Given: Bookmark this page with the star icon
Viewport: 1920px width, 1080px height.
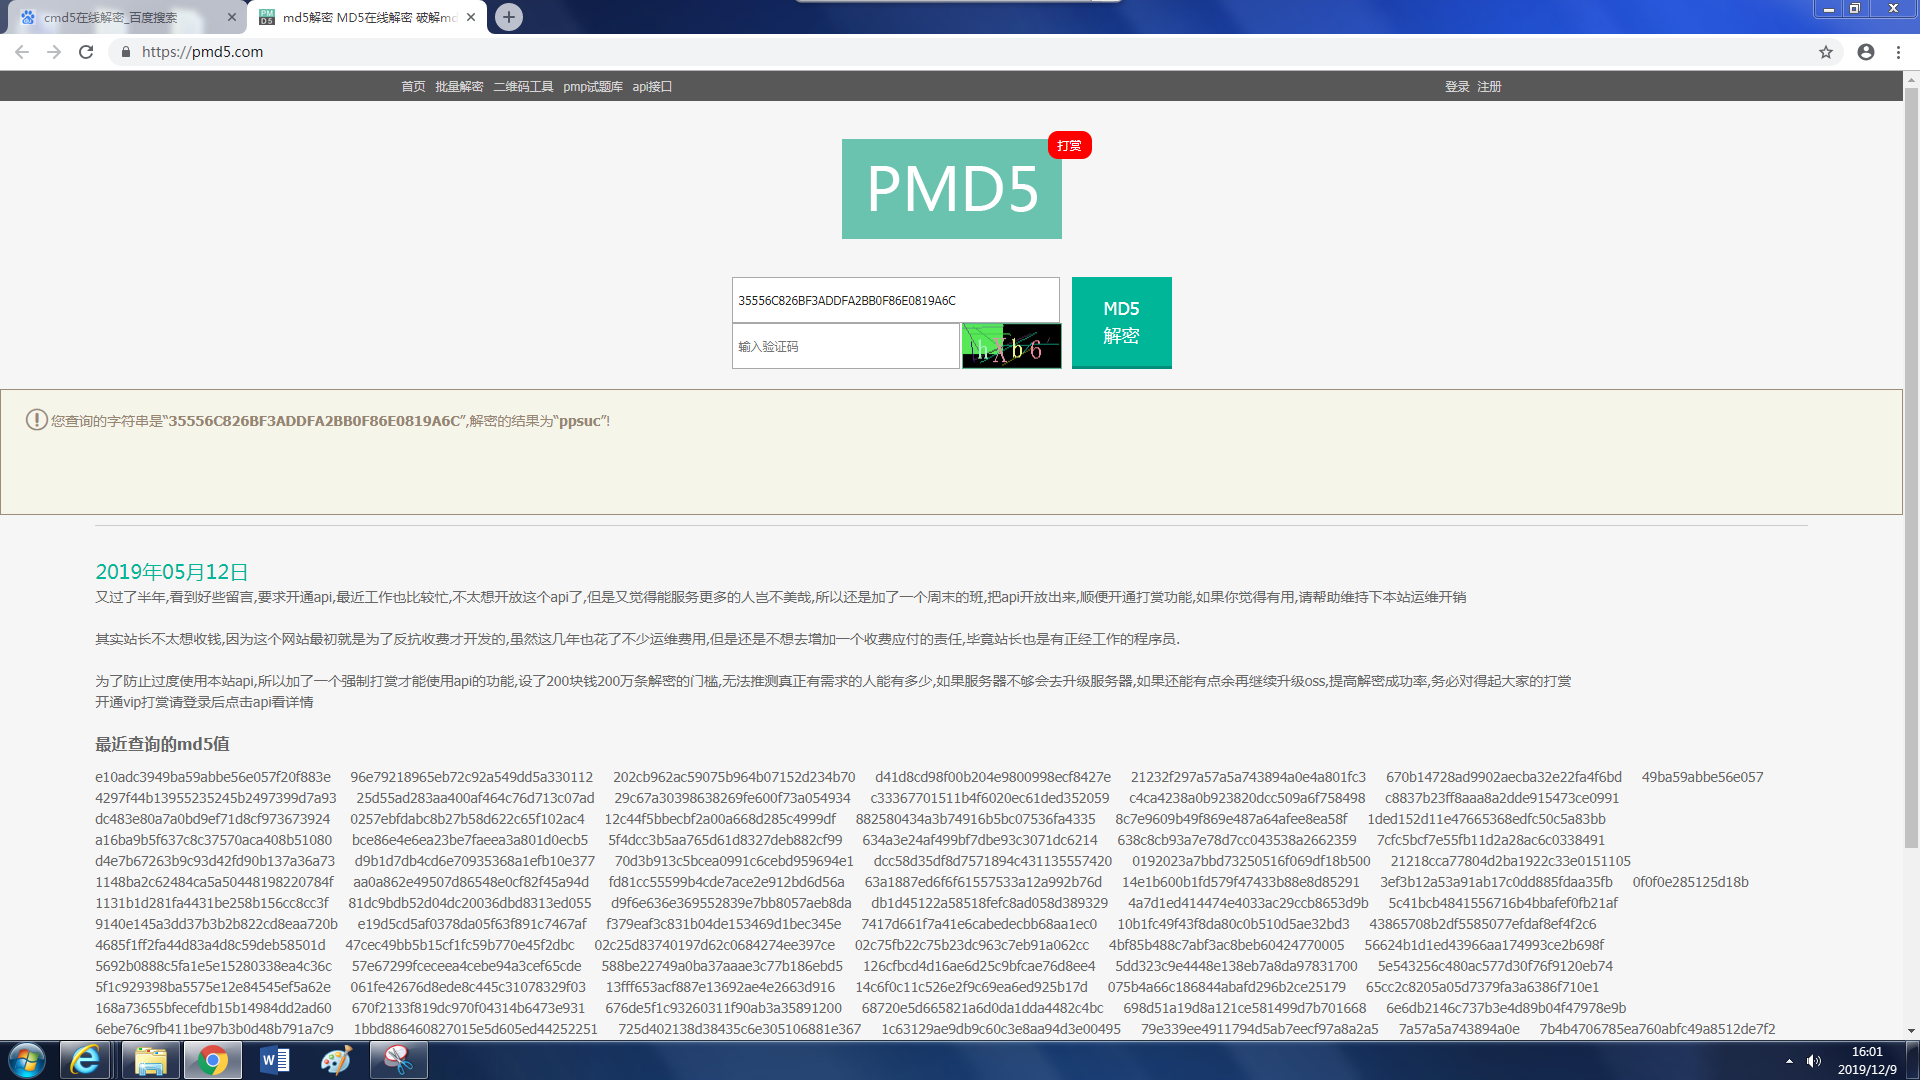Looking at the screenshot, I should click(x=1826, y=52).
